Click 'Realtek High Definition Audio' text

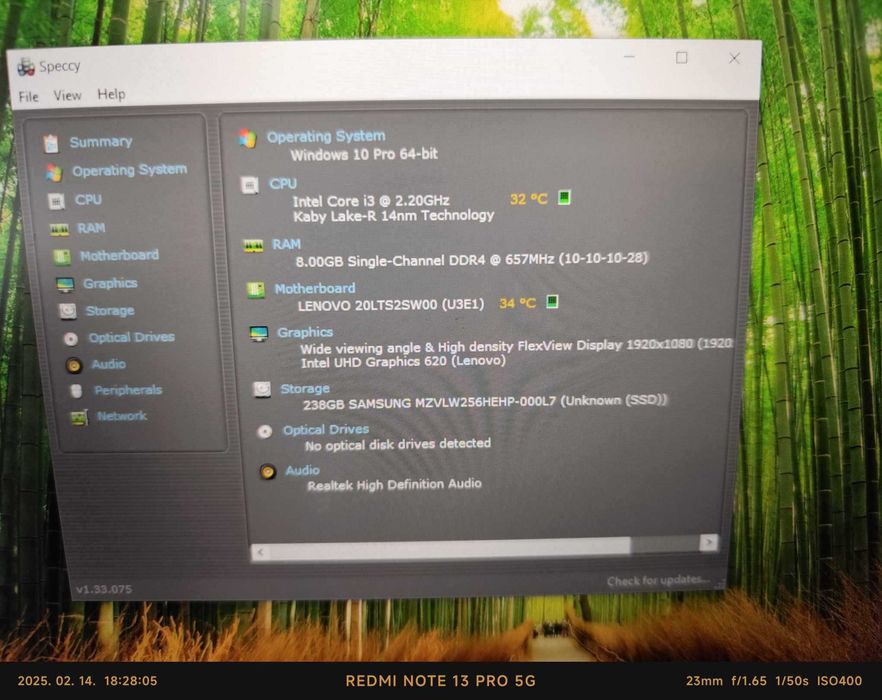coord(394,484)
